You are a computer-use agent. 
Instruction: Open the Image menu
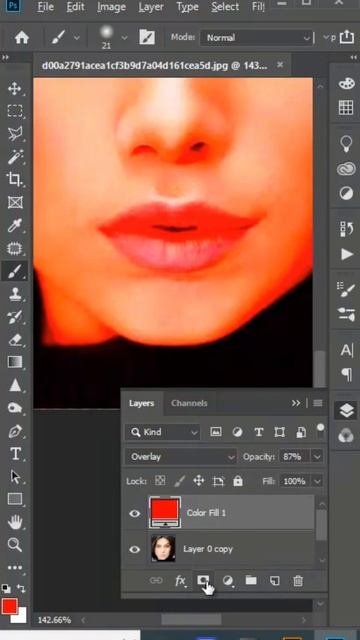click(x=111, y=7)
